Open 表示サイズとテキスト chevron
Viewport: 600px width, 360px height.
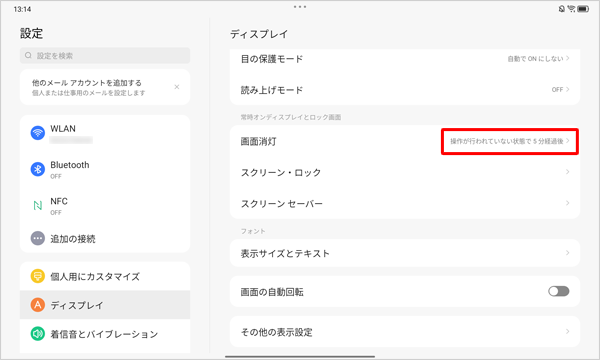(568, 253)
